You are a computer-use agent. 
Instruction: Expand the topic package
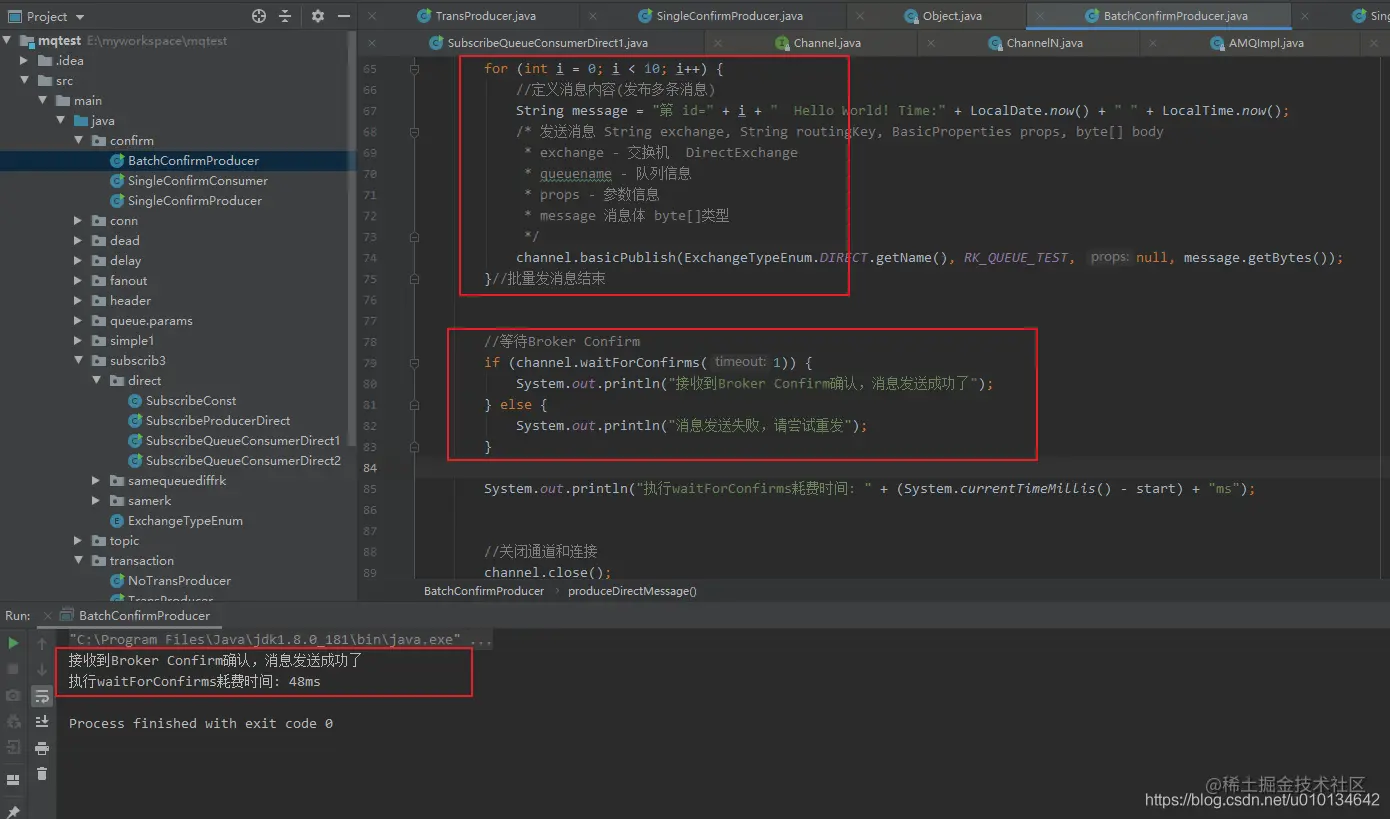78,541
